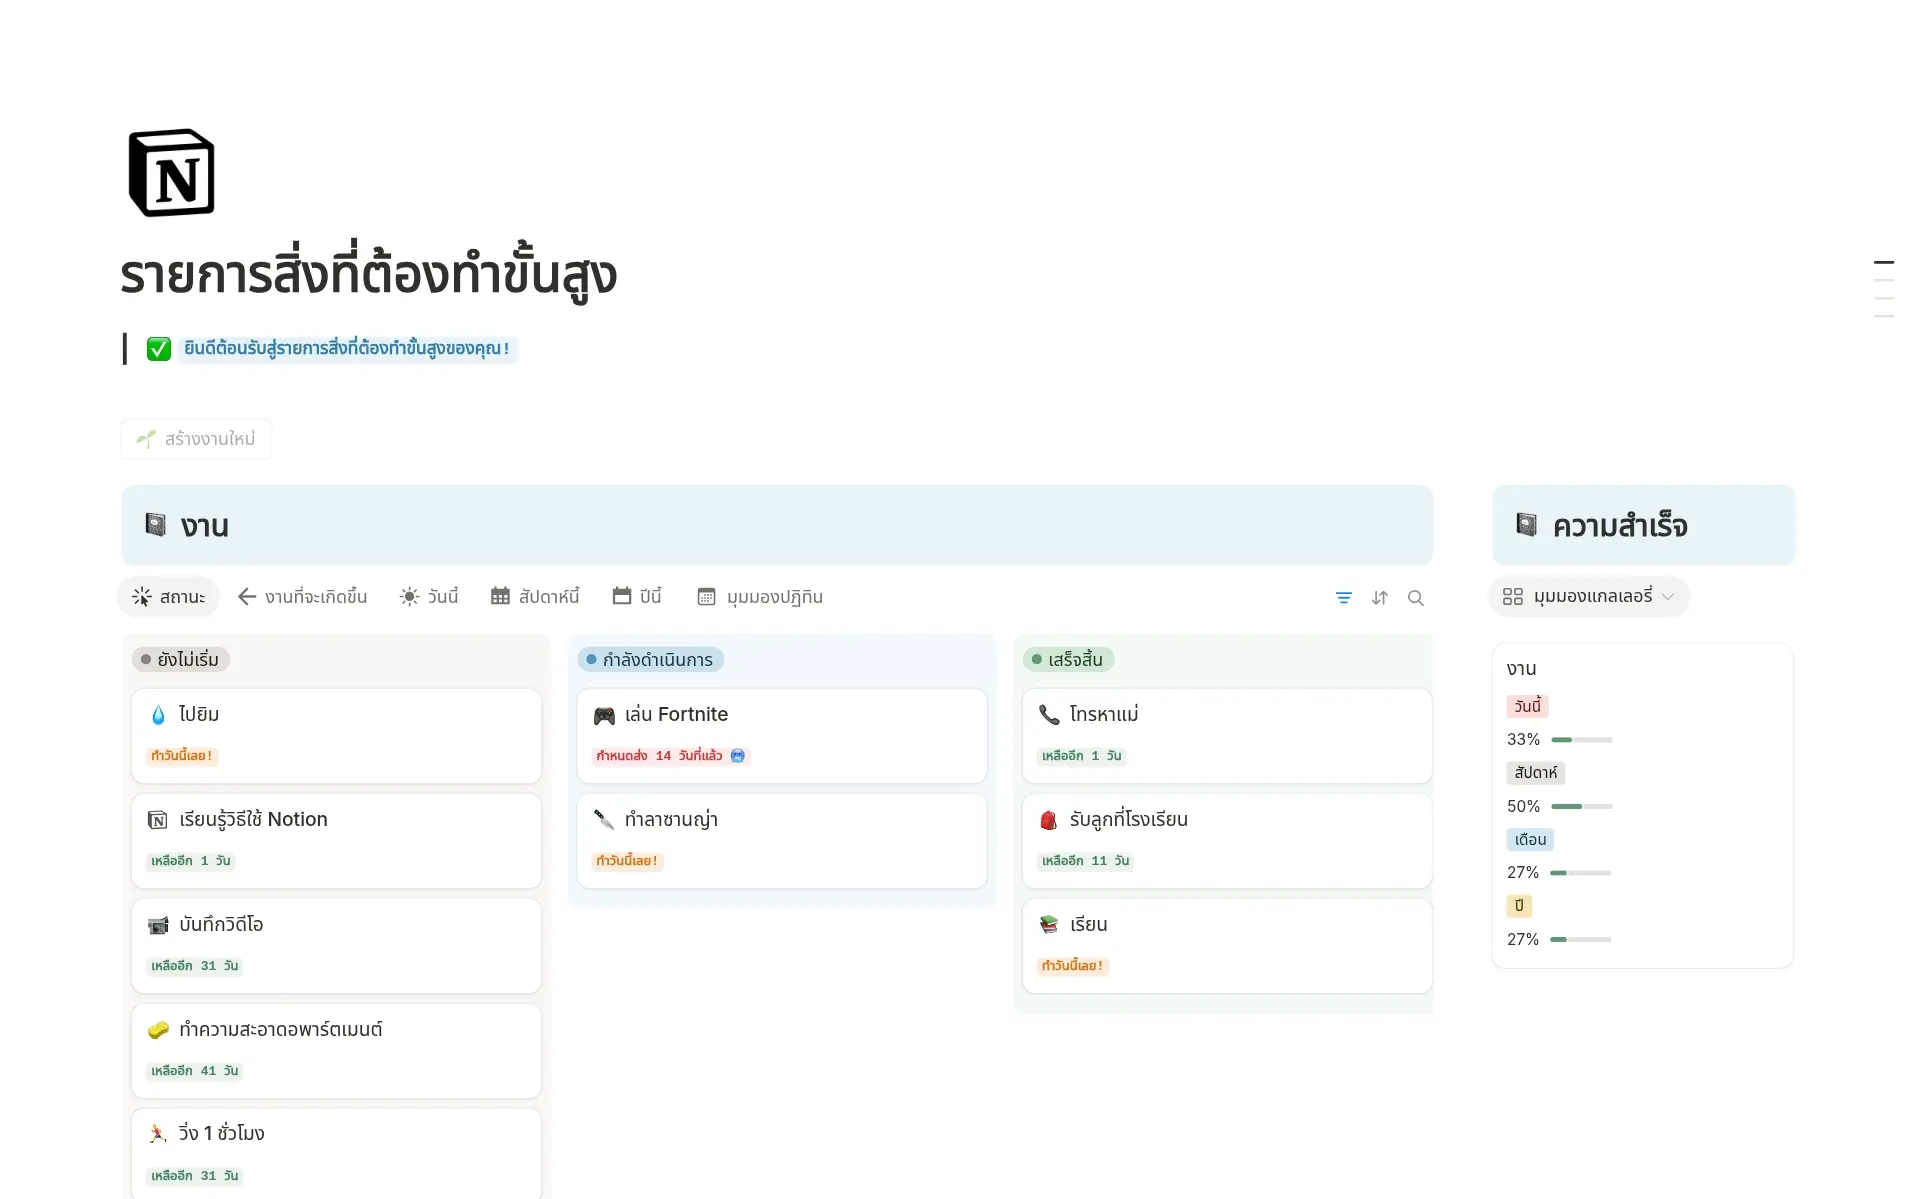
Task: Click the สัปดาห์ gray tag in gallery card
Action: pos(1536,773)
